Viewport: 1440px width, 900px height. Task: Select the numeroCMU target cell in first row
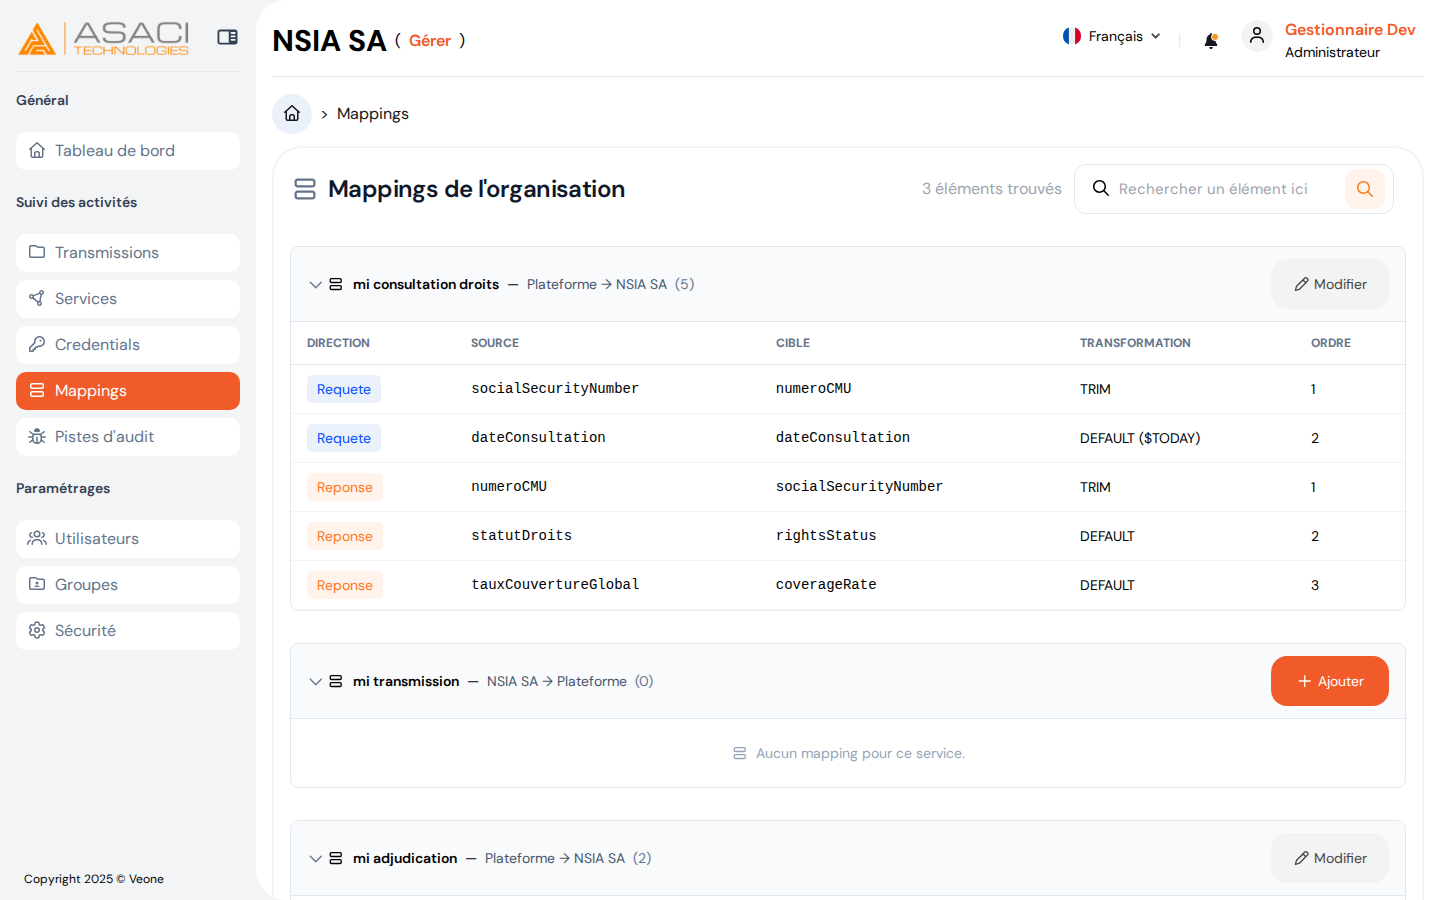pos(814,389)
